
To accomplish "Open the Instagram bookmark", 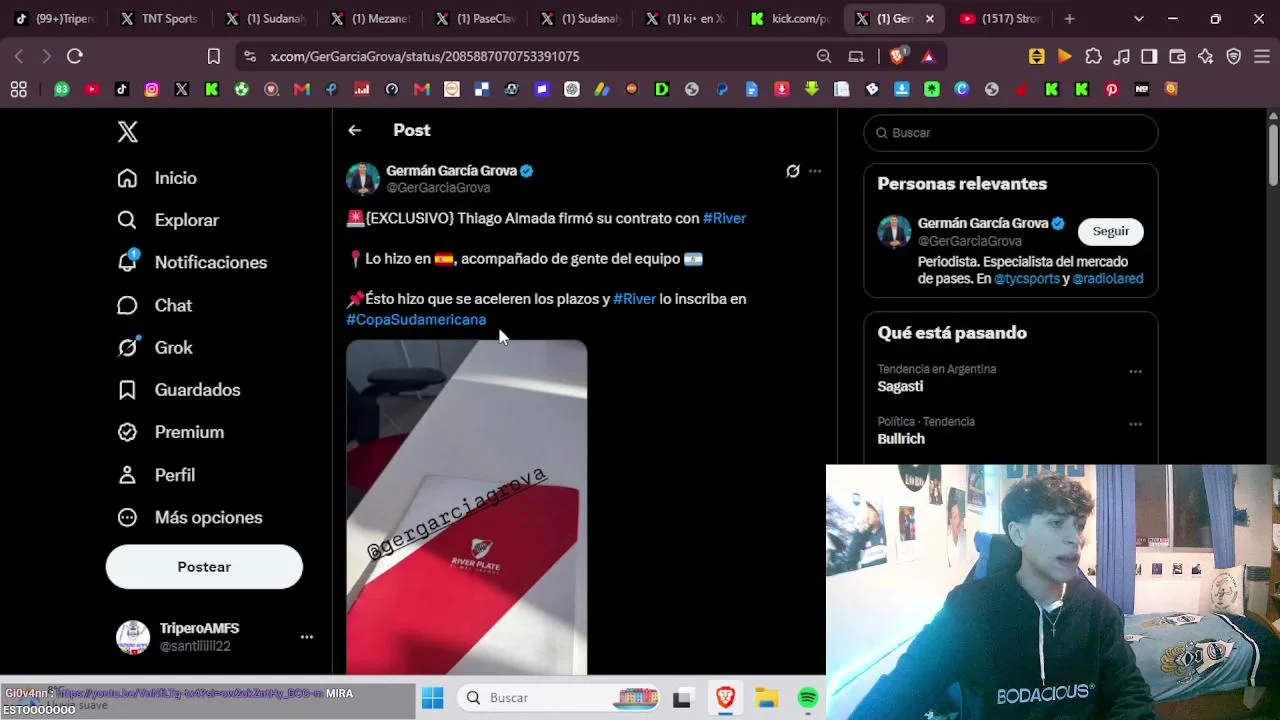I will pyautogui.click(x=152, y=90).
